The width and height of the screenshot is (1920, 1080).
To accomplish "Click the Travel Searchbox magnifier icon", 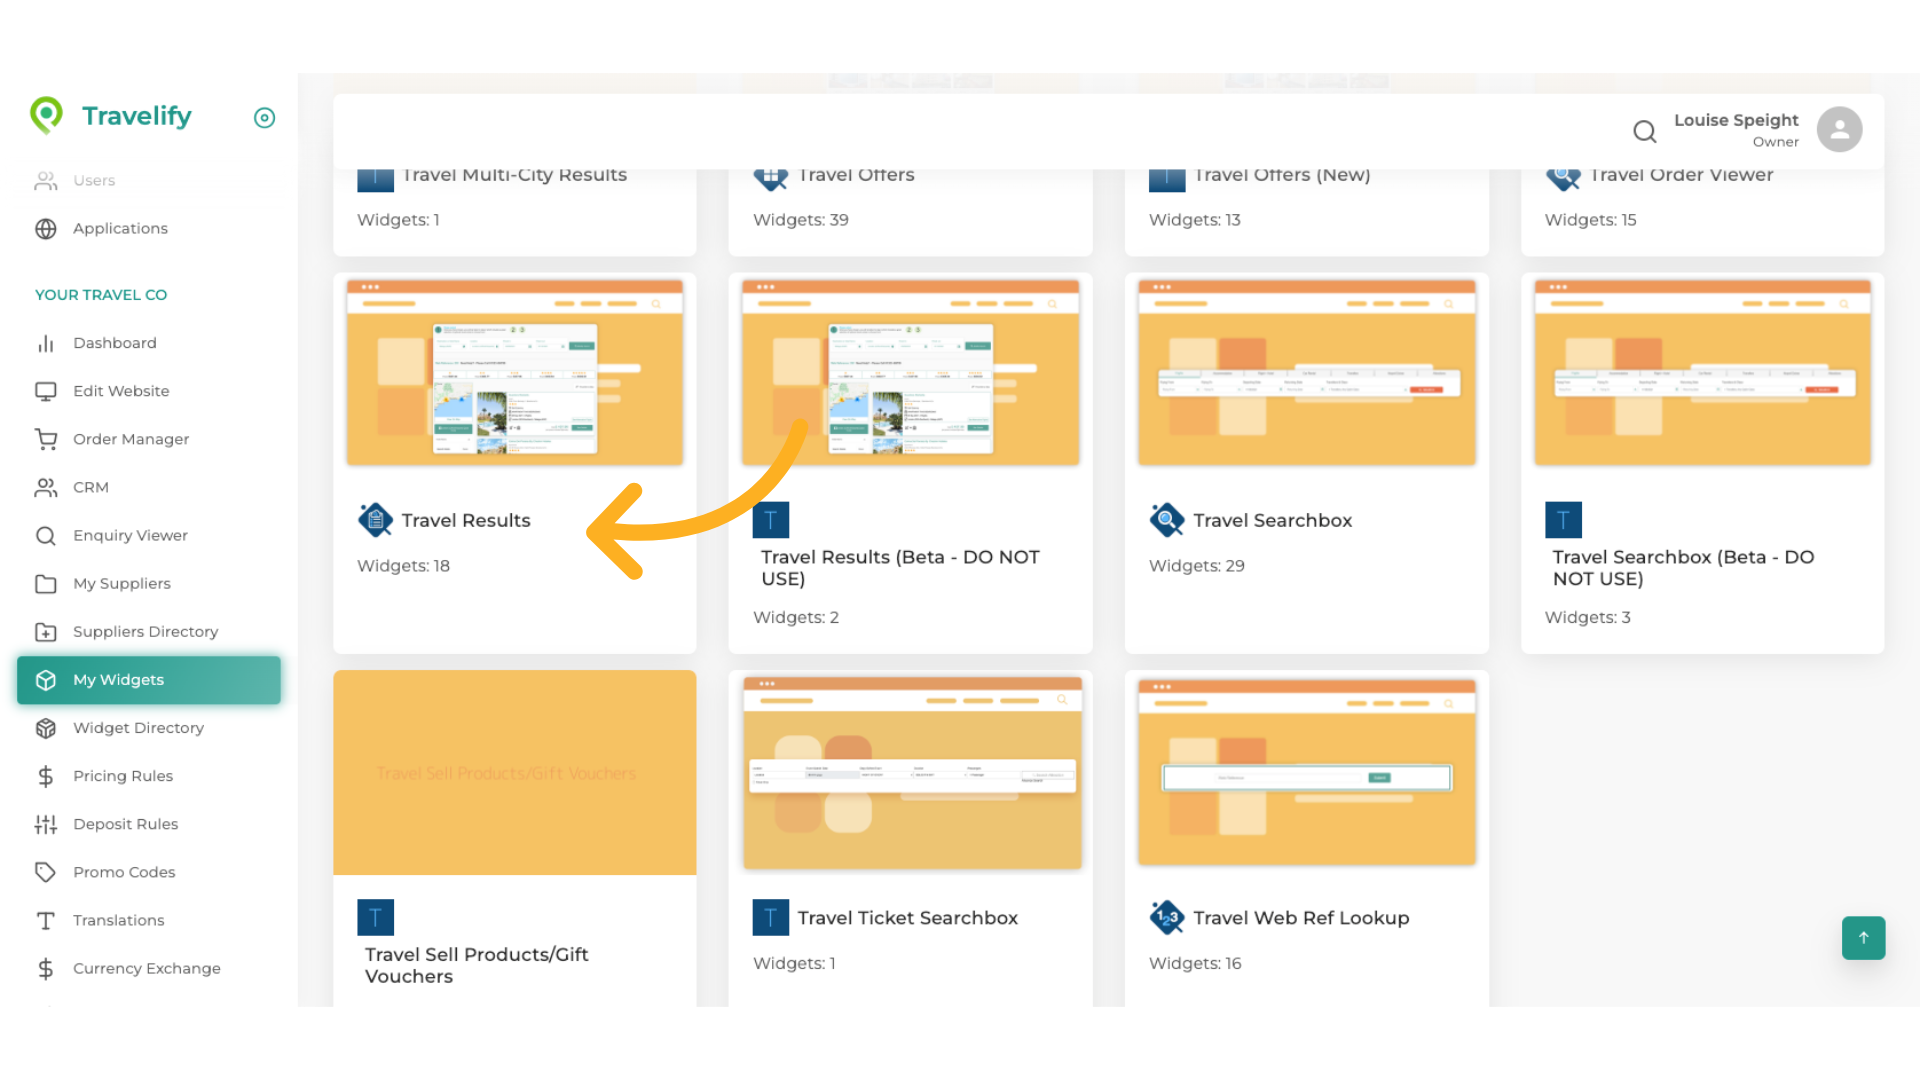I will pos(1166,520).
